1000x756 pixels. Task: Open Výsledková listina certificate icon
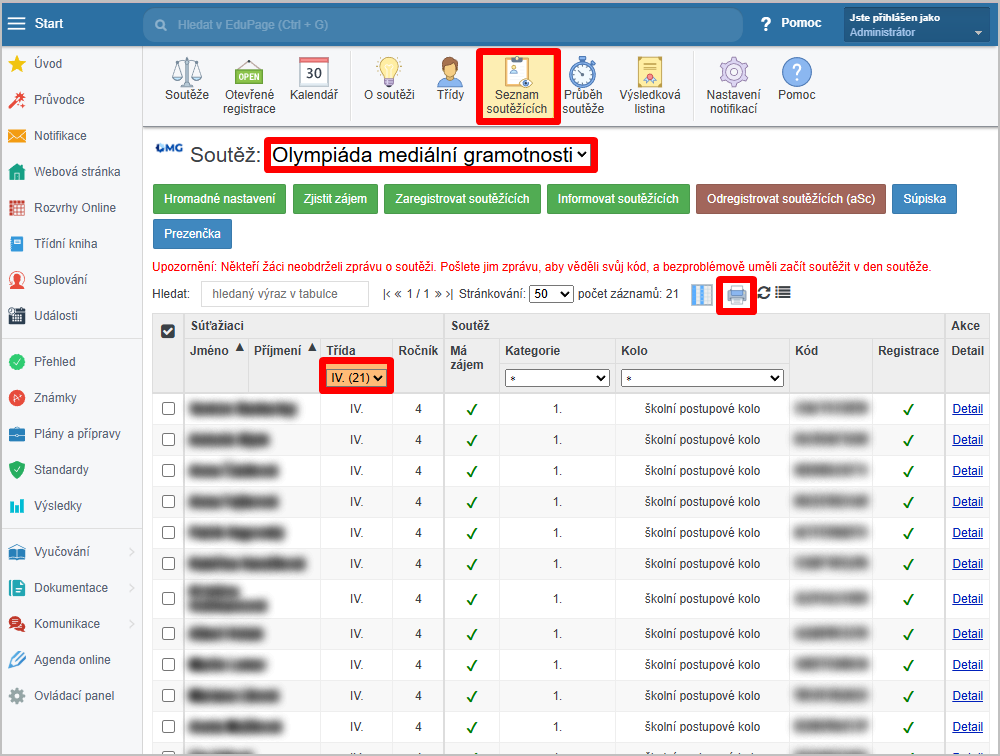tap(649, 85)
